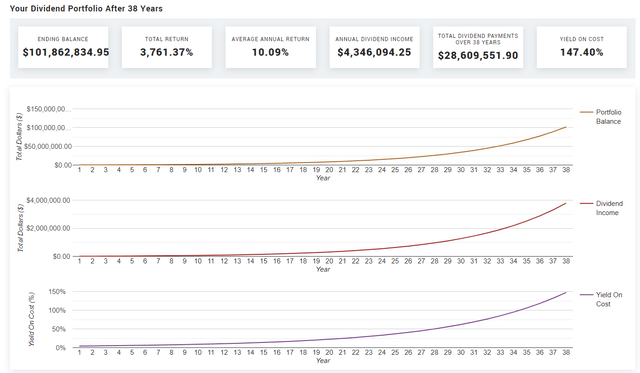Screen dimensions: 640x373
Task: Click the 'Your Dividend Portfolio After 38 Years' heading
Action: coord(86,9)
